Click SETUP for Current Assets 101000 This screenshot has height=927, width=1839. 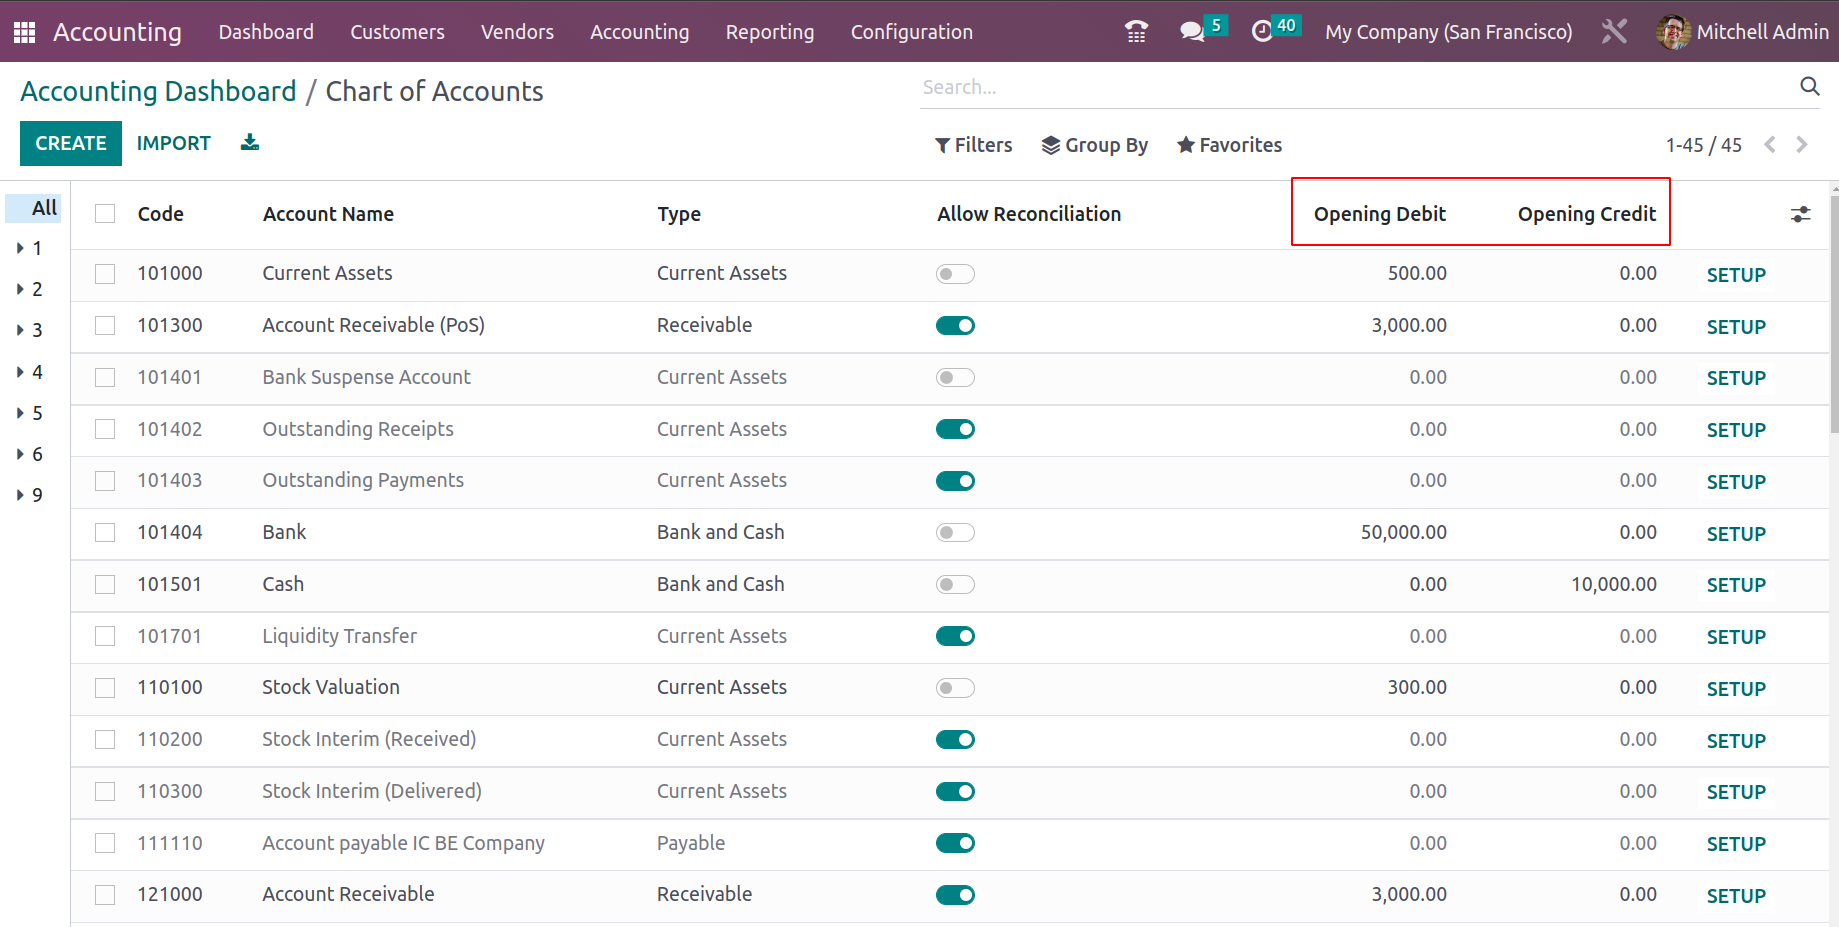(x=1736, y=275)
